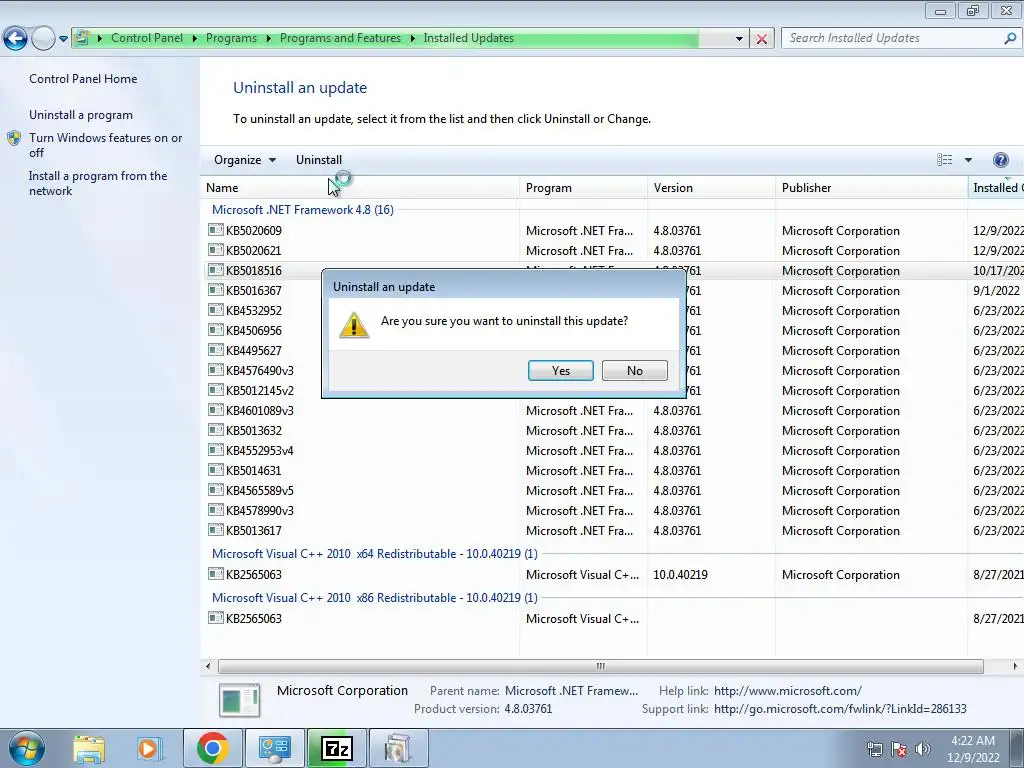Open the clock showing 4:22 AM
The height and width of the screenshot is (768, 1024).
[x=972, y=749]
